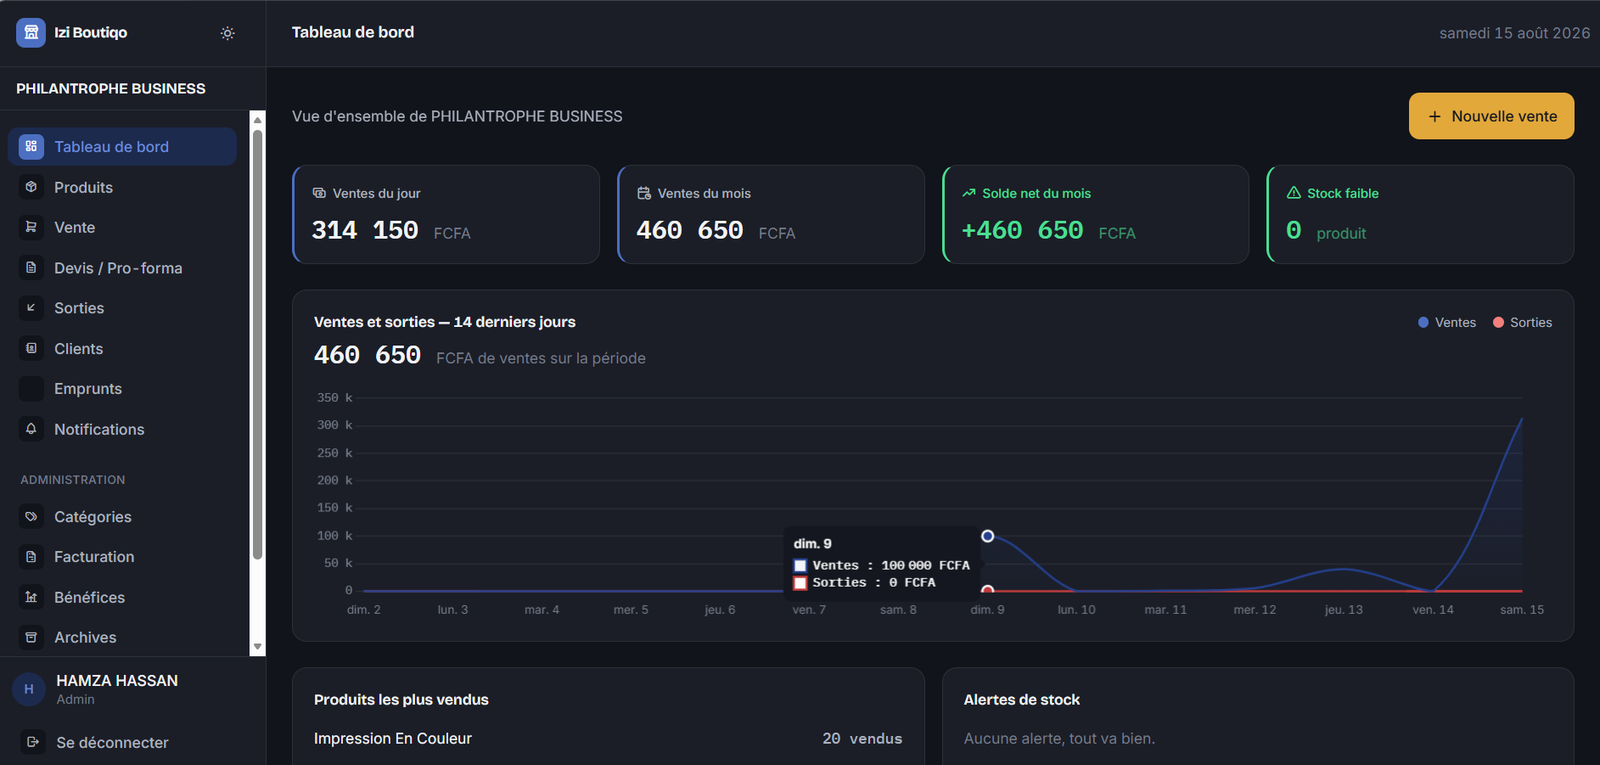
Task: Click the Izi Boutiqo store logo icon
Action: point(31,32)
